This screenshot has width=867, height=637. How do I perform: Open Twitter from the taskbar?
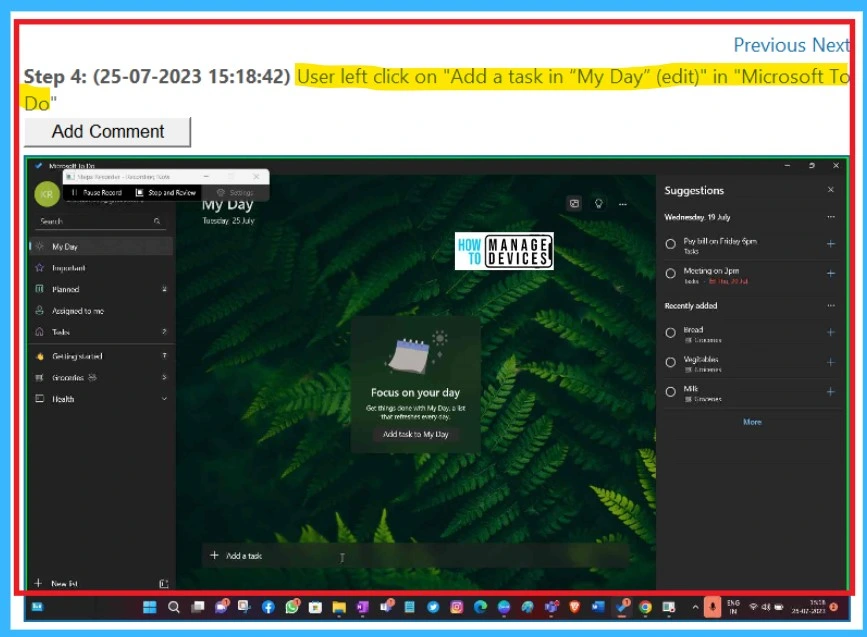(433, 607)
